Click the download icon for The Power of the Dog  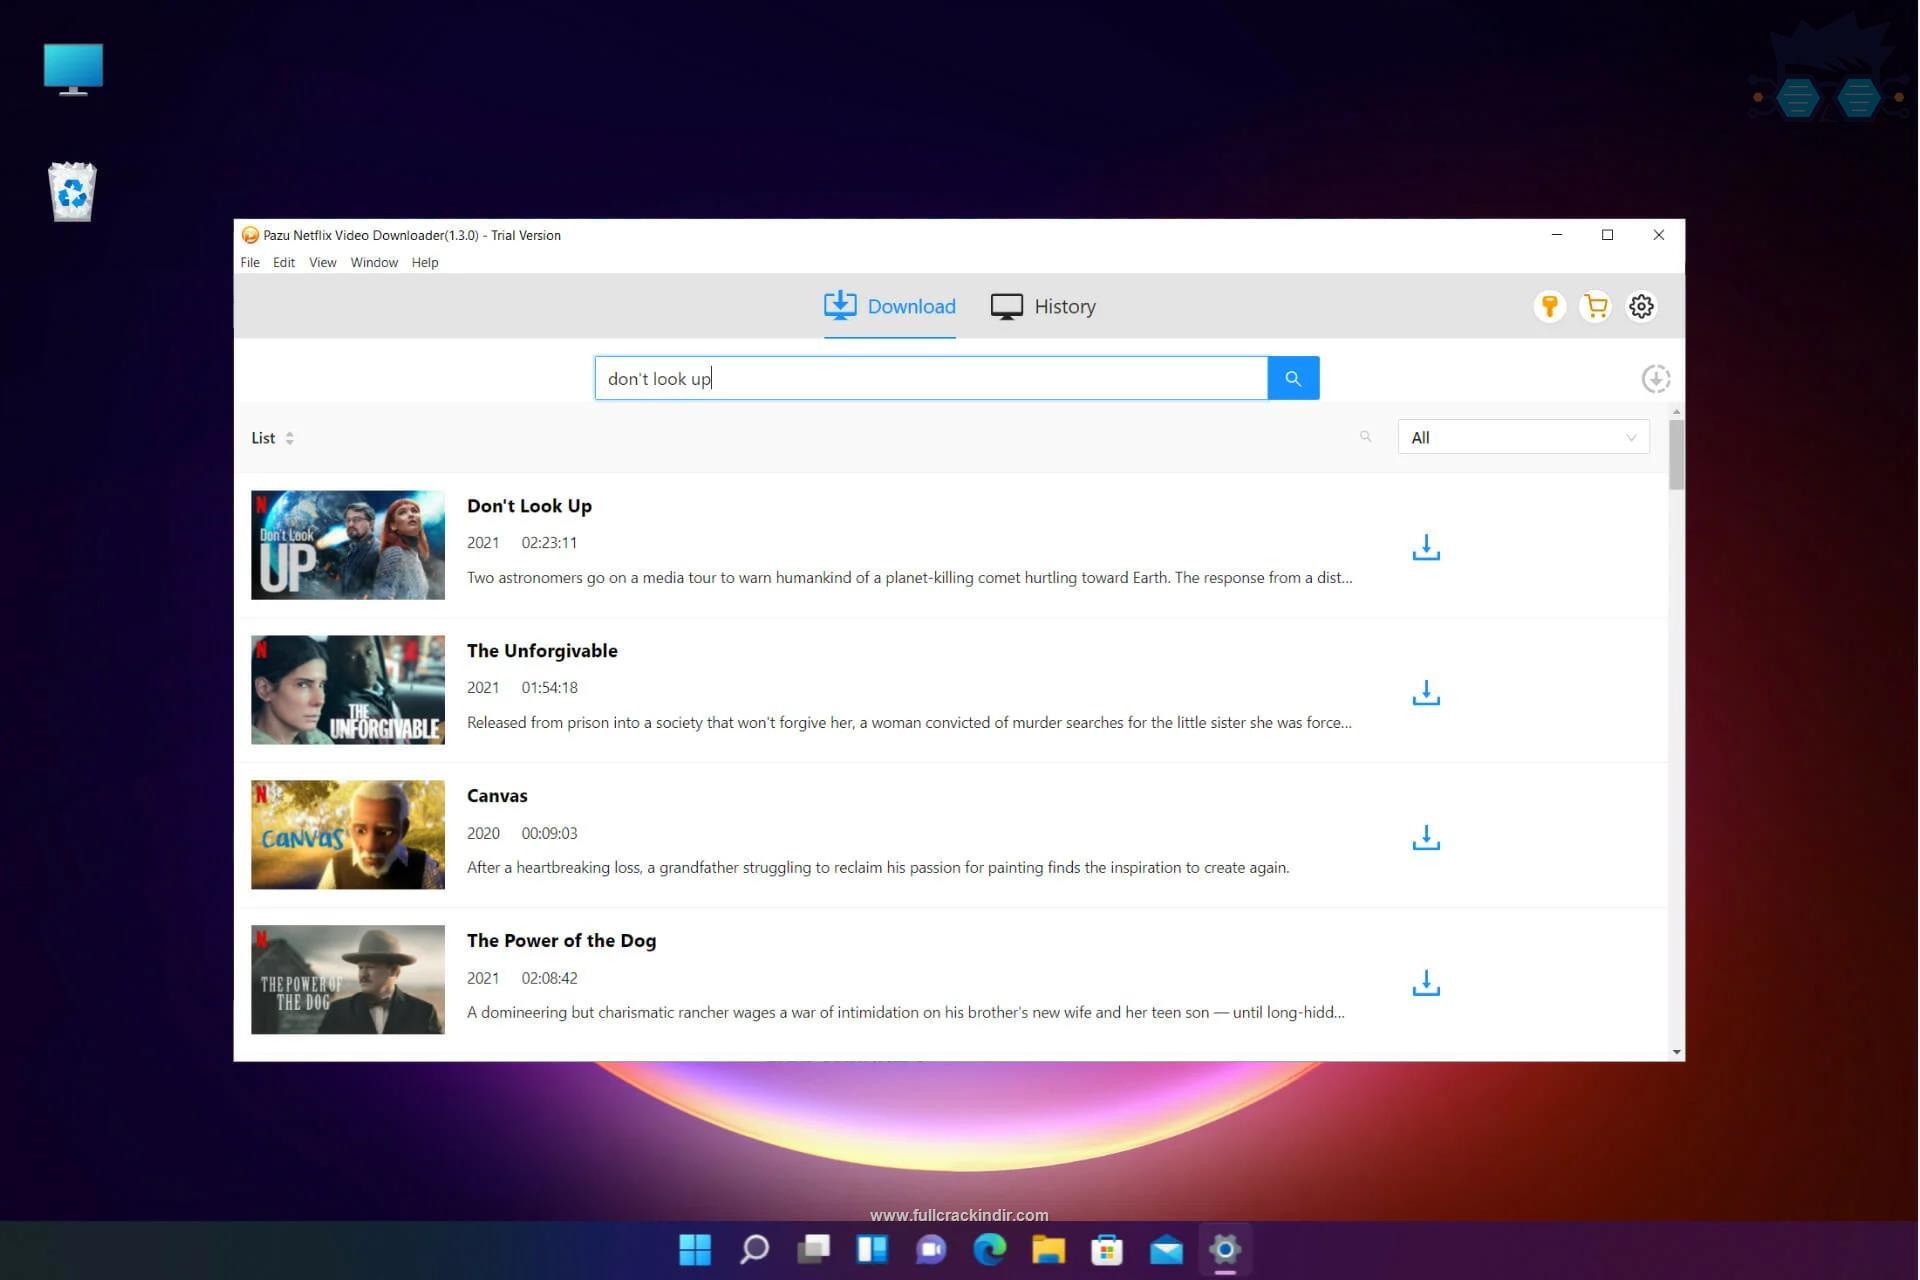pyautogui.click(x=1426, y=981)
